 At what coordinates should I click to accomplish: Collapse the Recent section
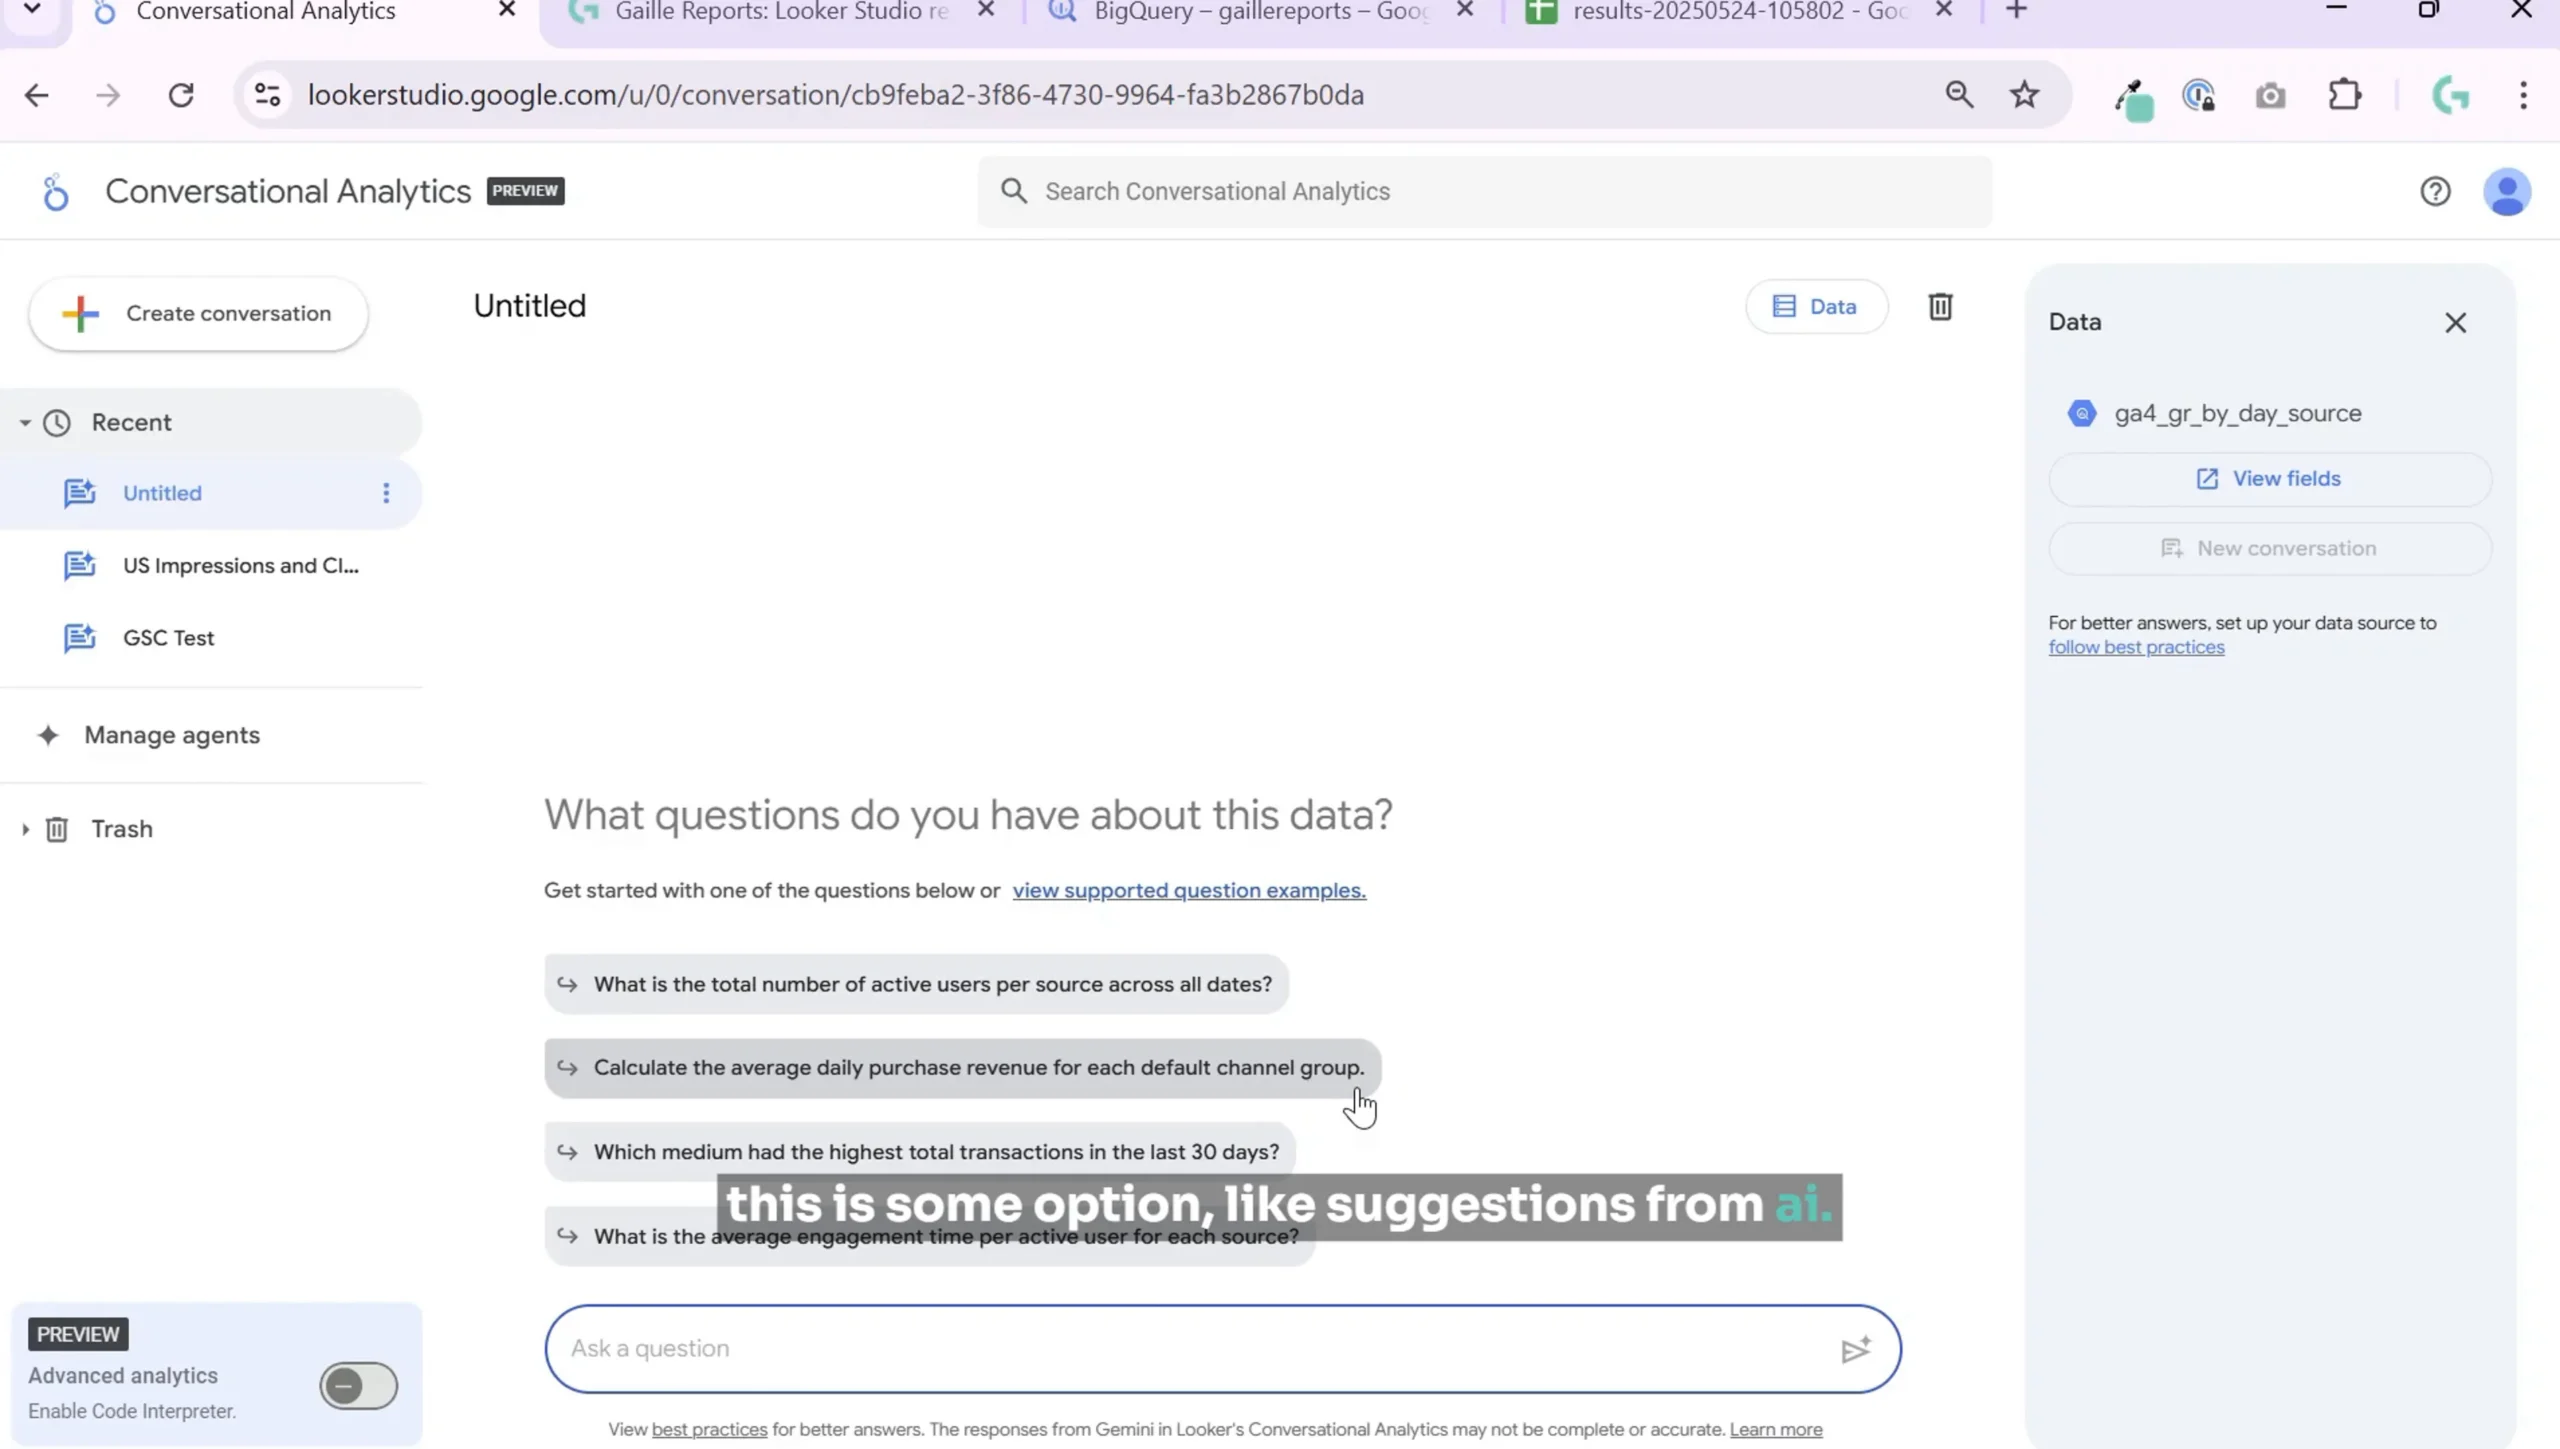(x=25, y=423)
